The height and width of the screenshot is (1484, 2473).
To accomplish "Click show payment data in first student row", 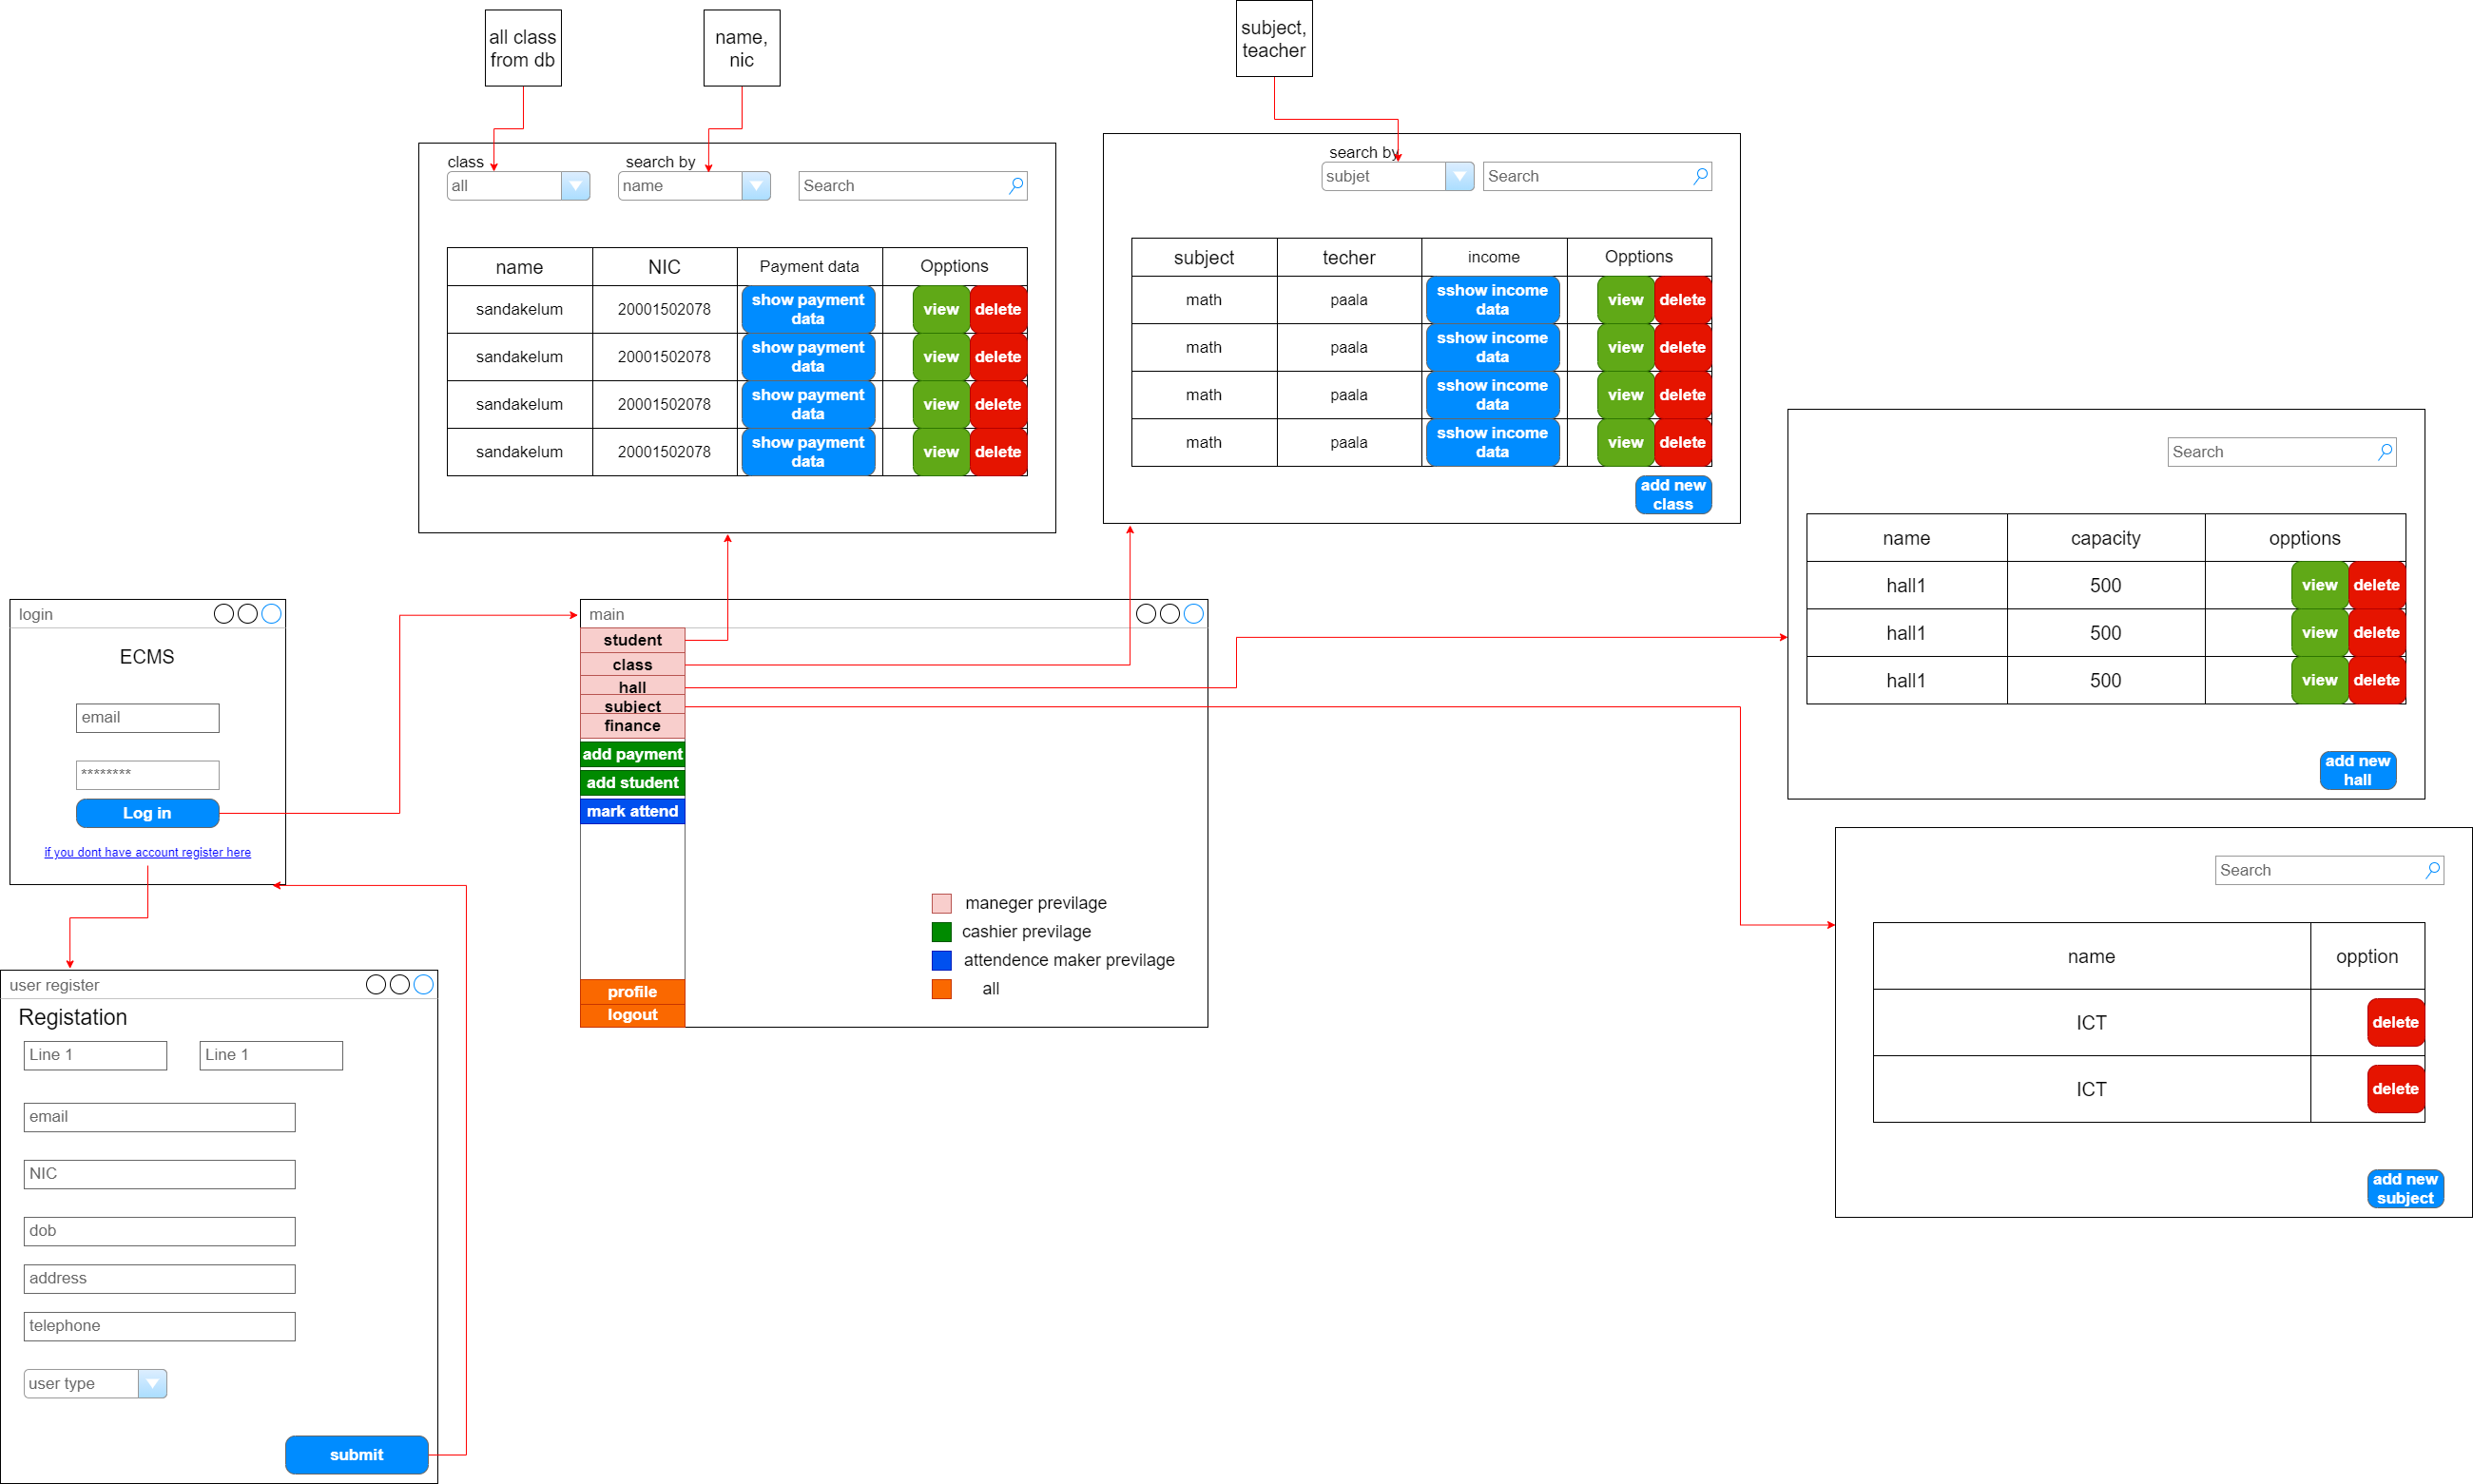I will (x=808, y=309).
